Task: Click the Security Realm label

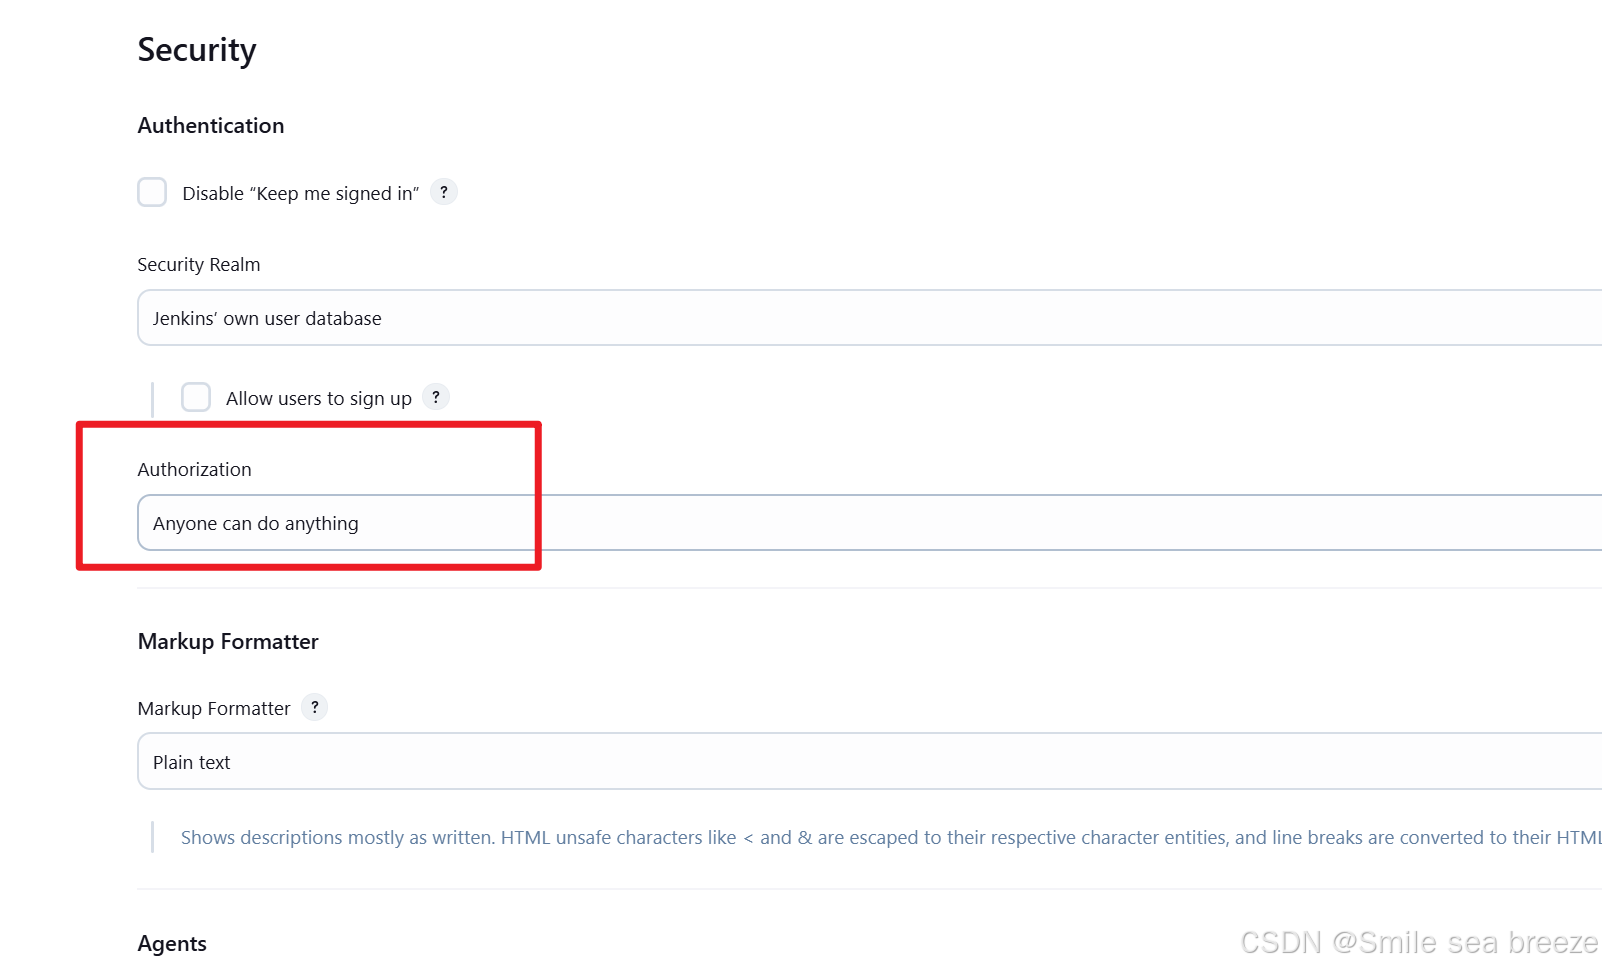Action: point(198,264)
